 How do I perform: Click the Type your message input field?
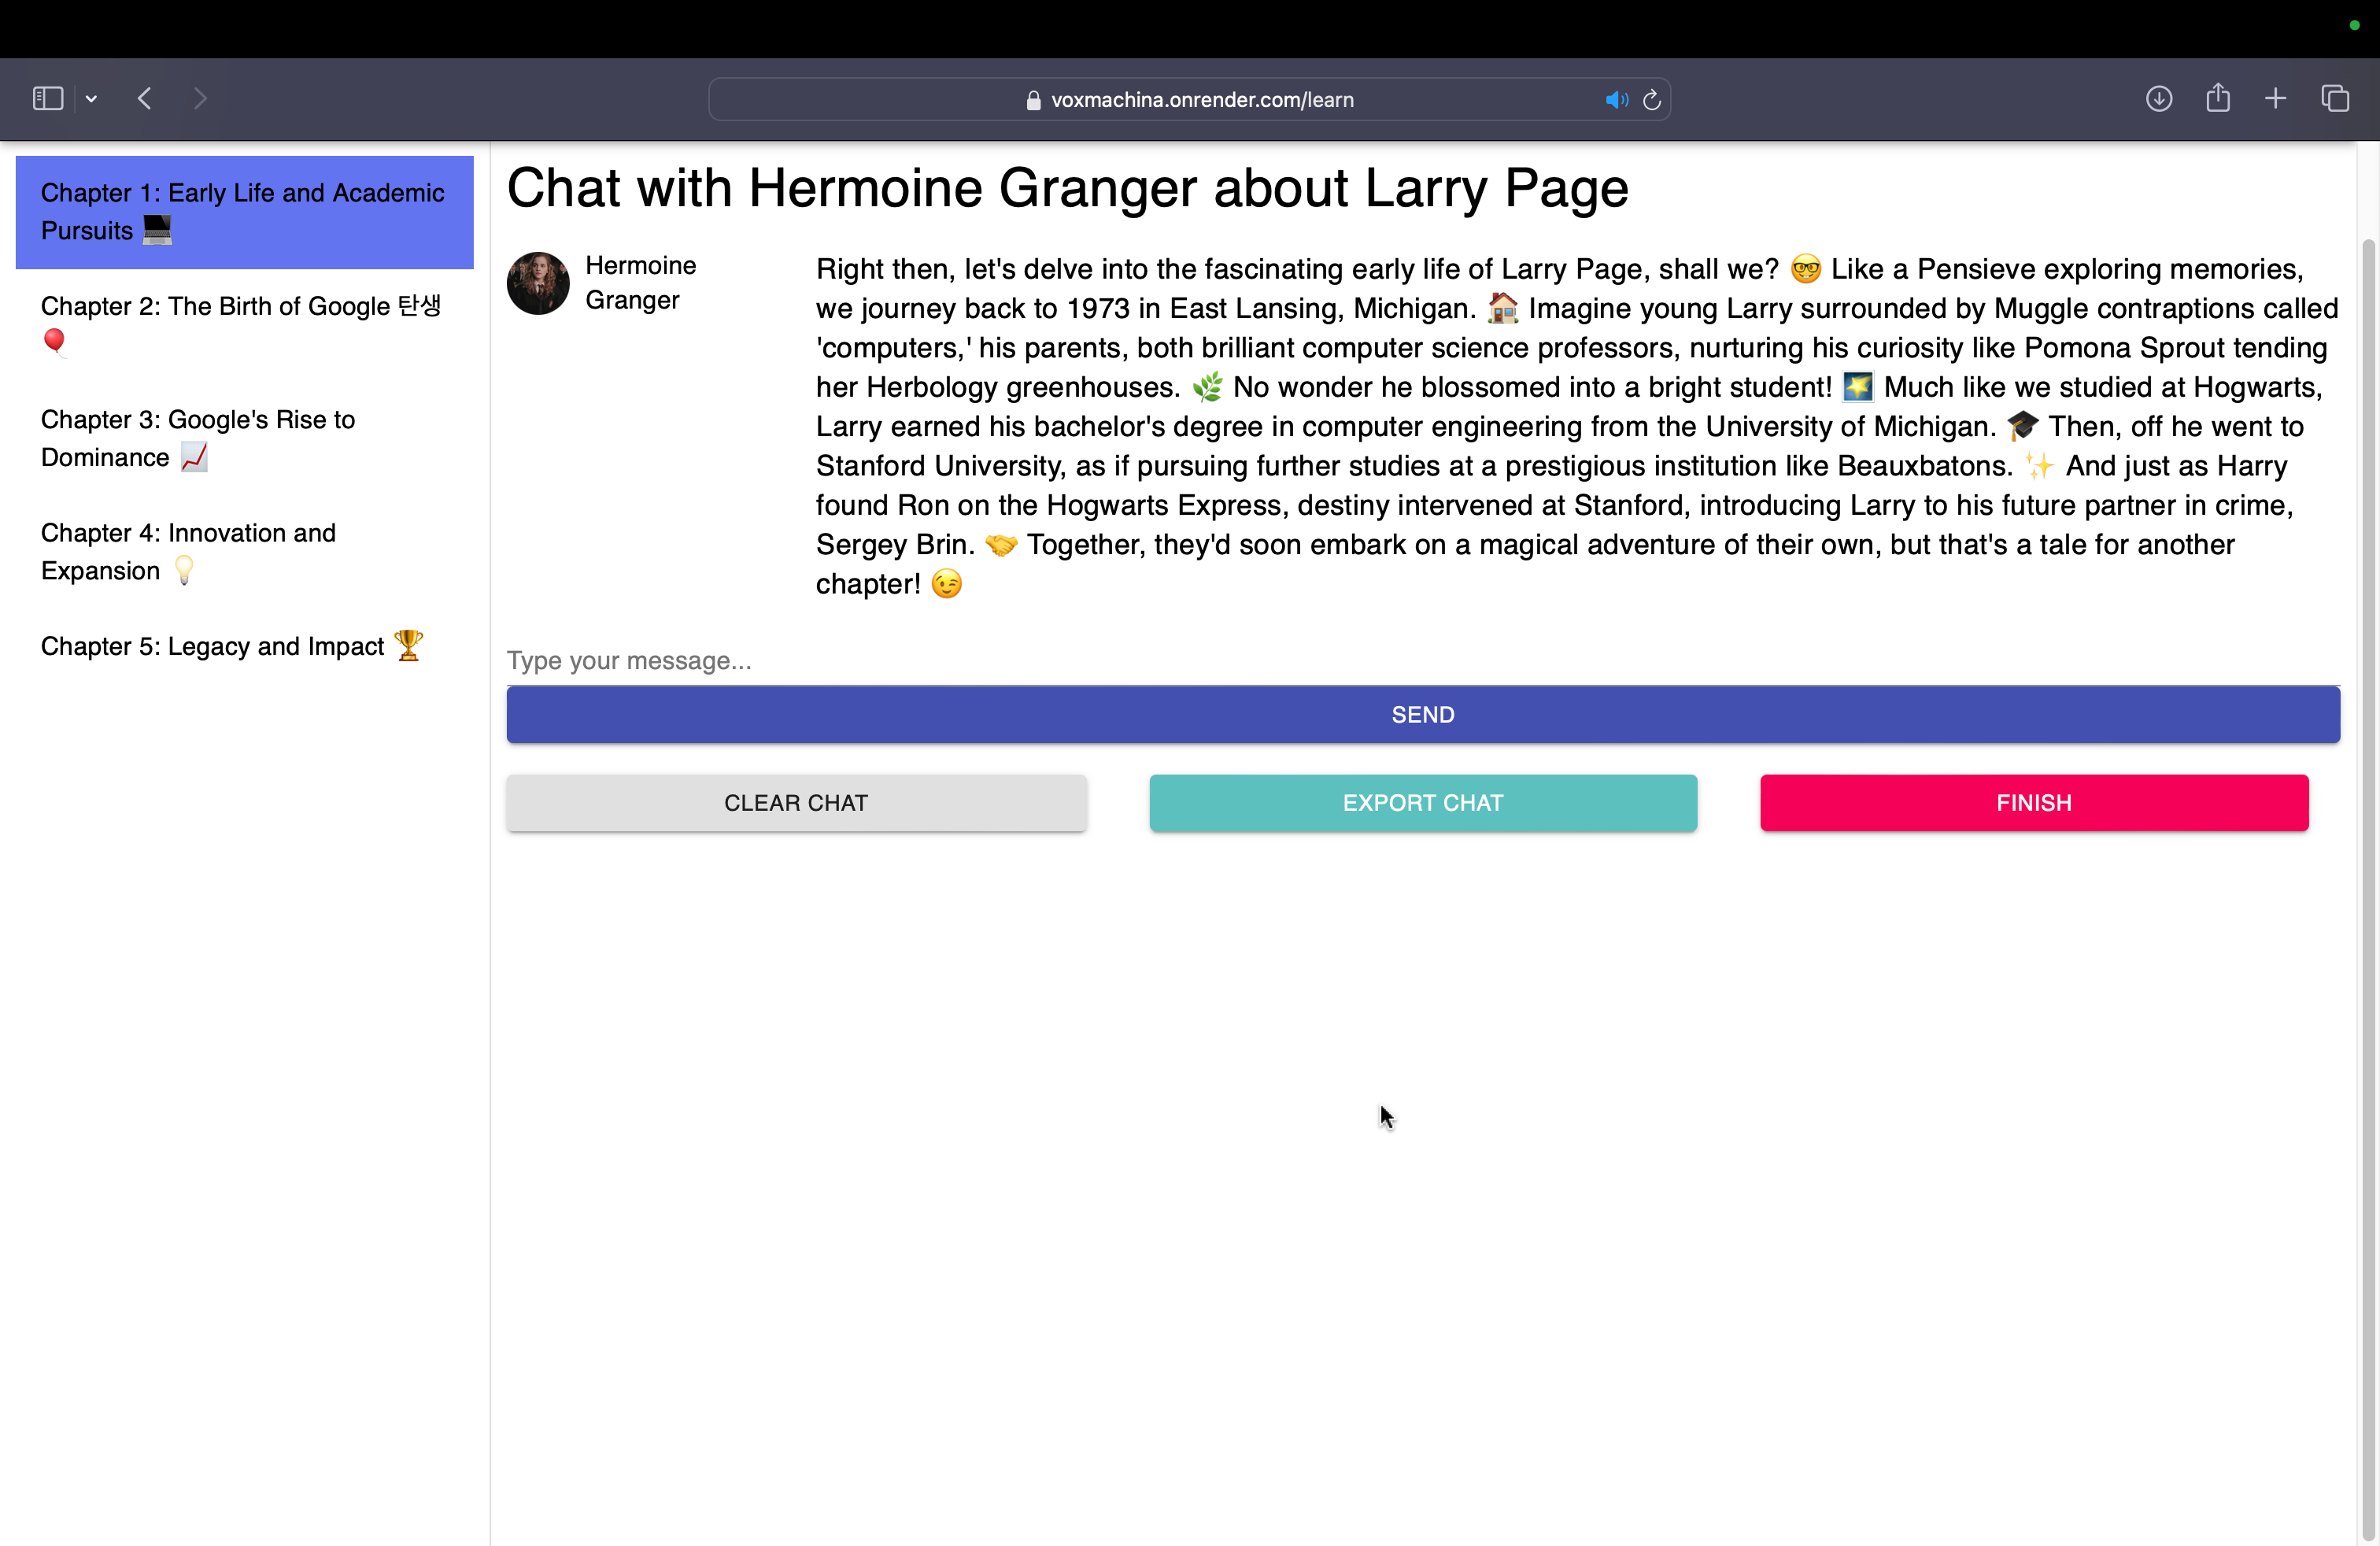[x=1422, y=661]
